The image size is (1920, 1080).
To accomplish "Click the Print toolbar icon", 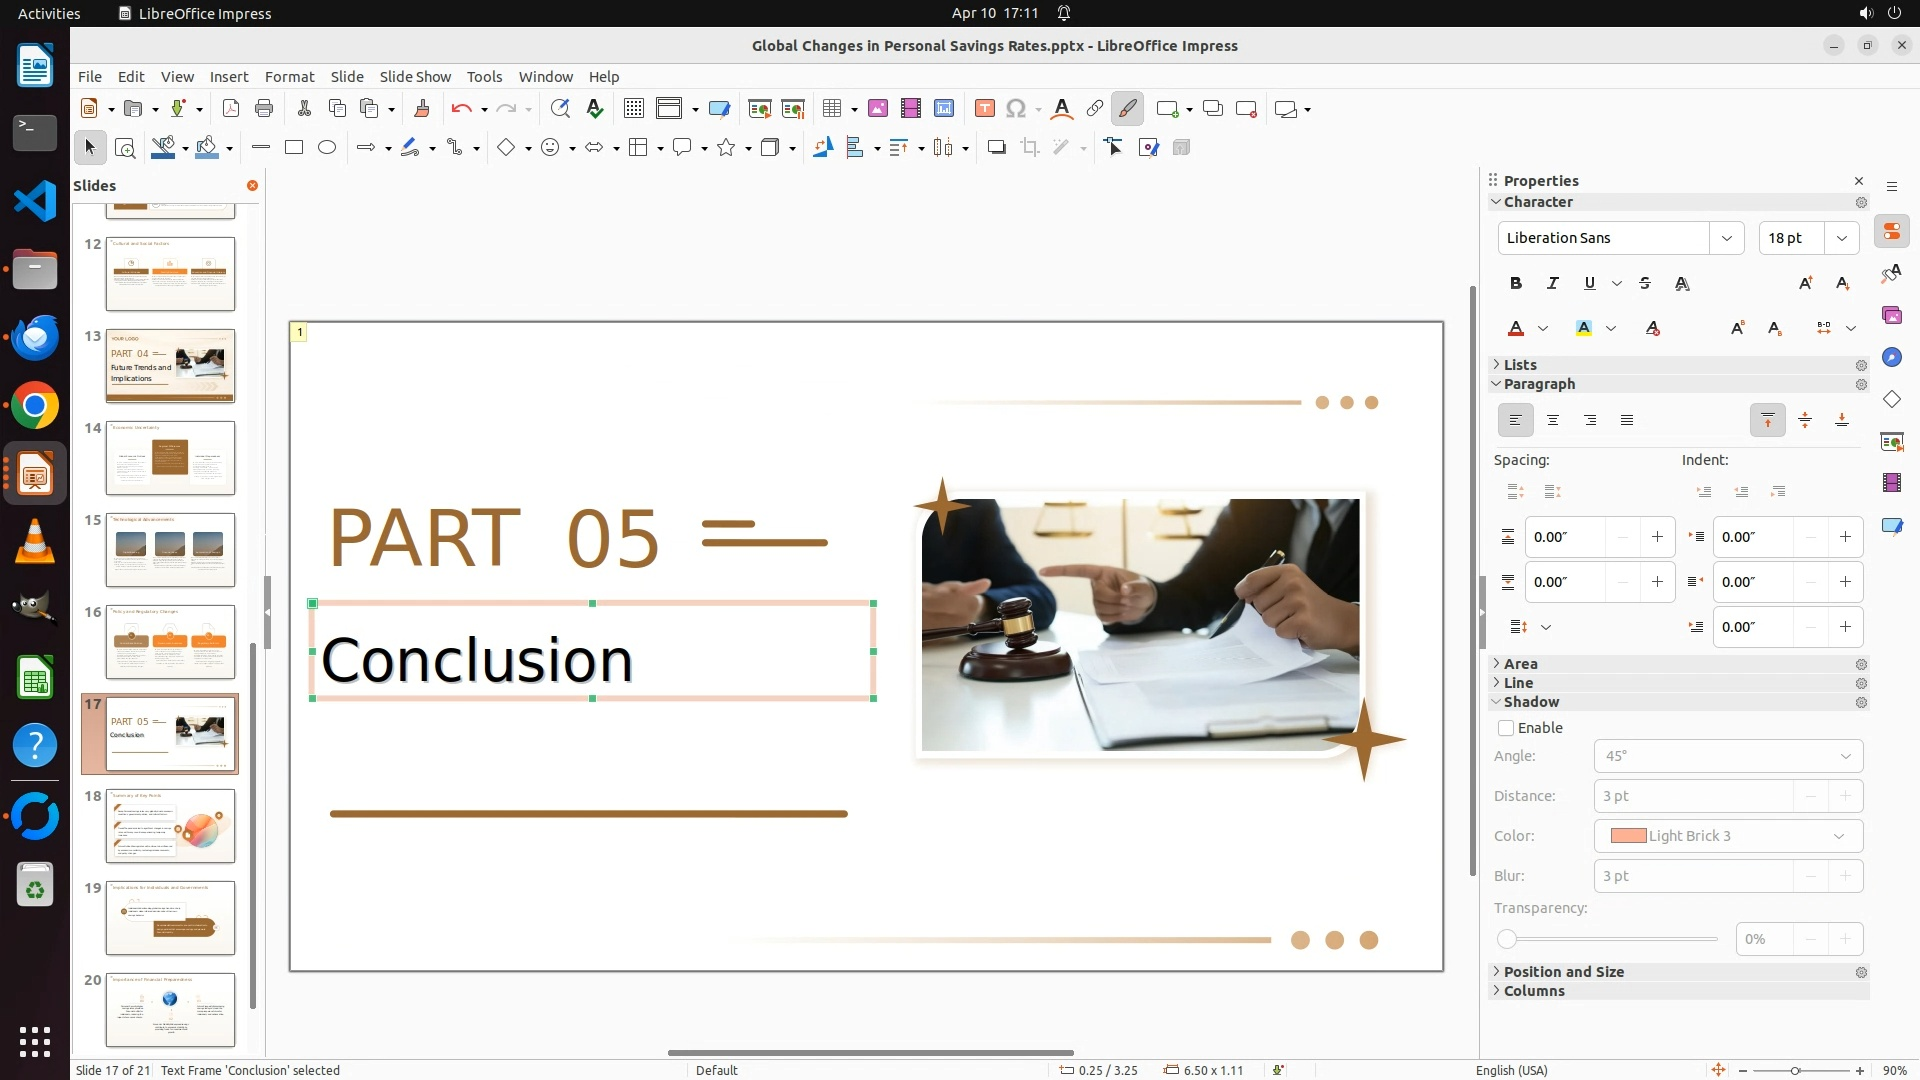I will [264, 109].
